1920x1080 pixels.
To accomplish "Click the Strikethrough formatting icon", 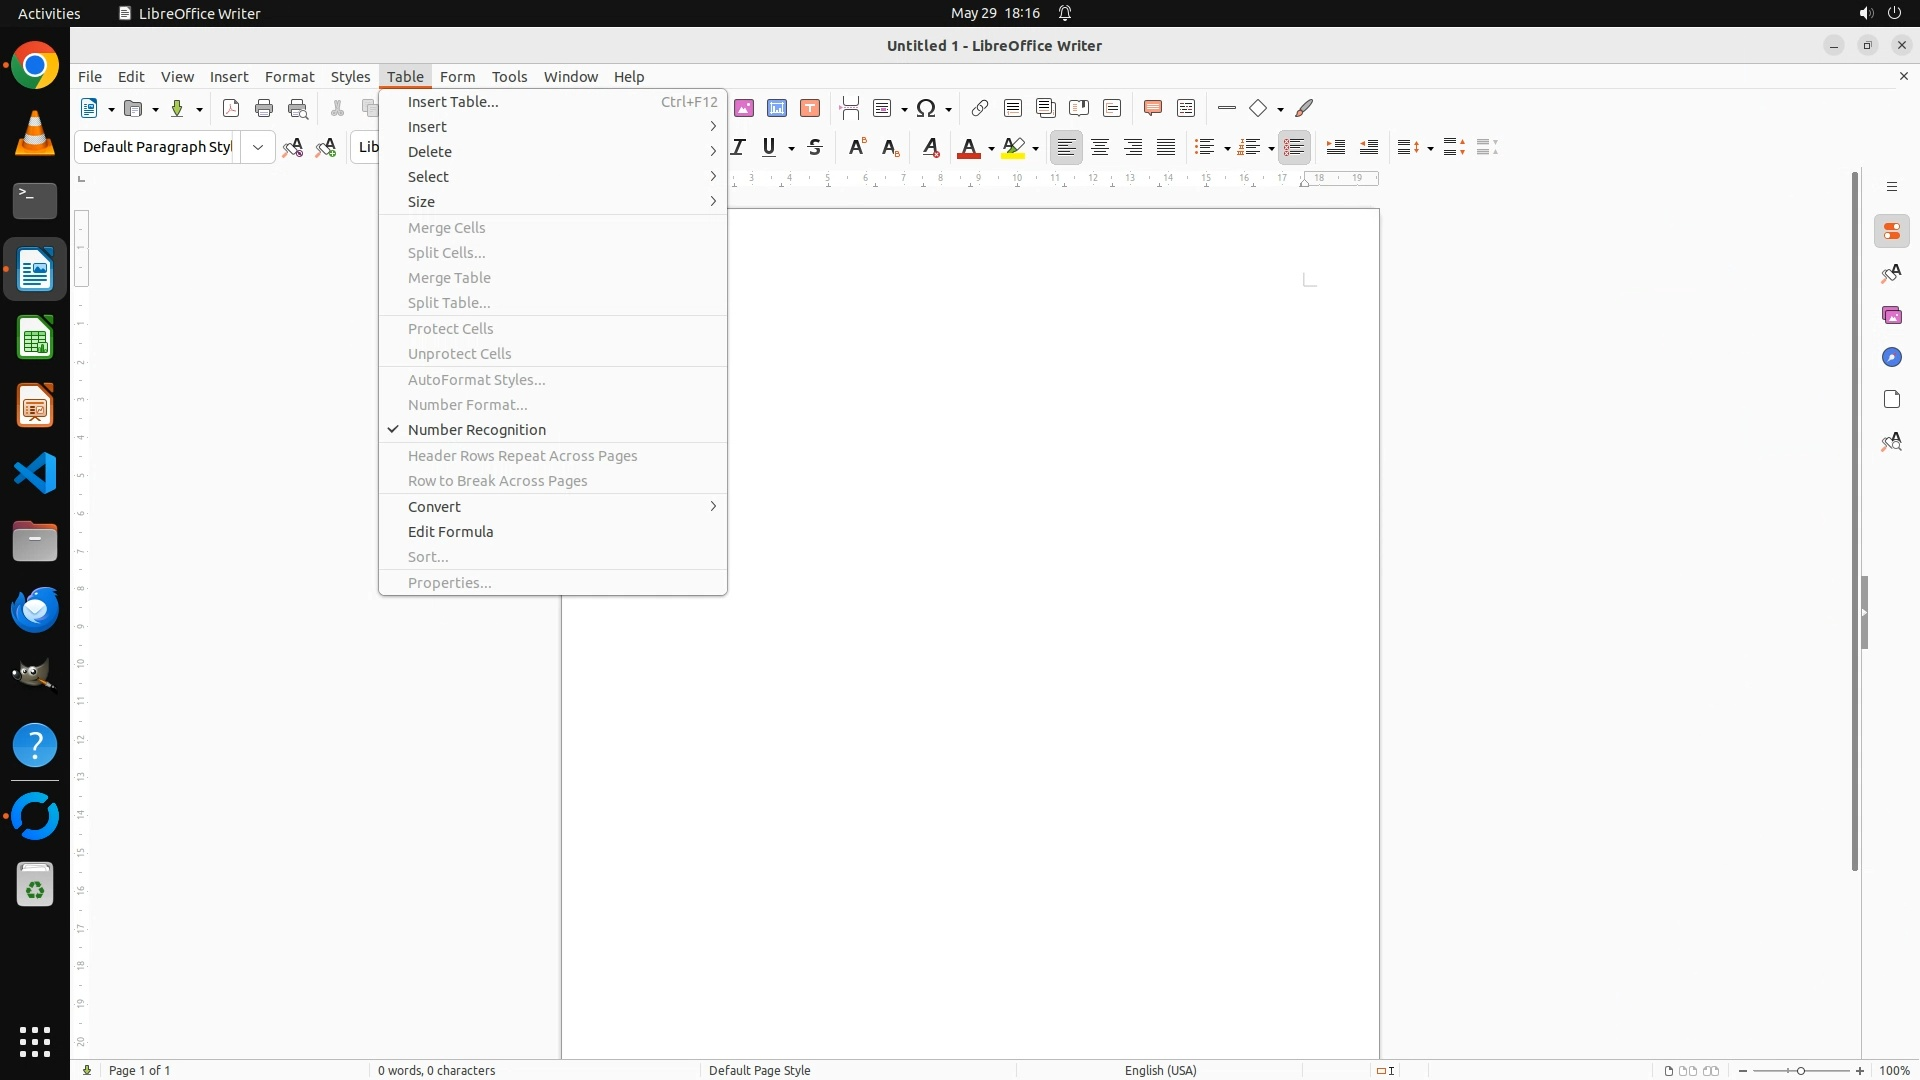I will tap(815, 147).
